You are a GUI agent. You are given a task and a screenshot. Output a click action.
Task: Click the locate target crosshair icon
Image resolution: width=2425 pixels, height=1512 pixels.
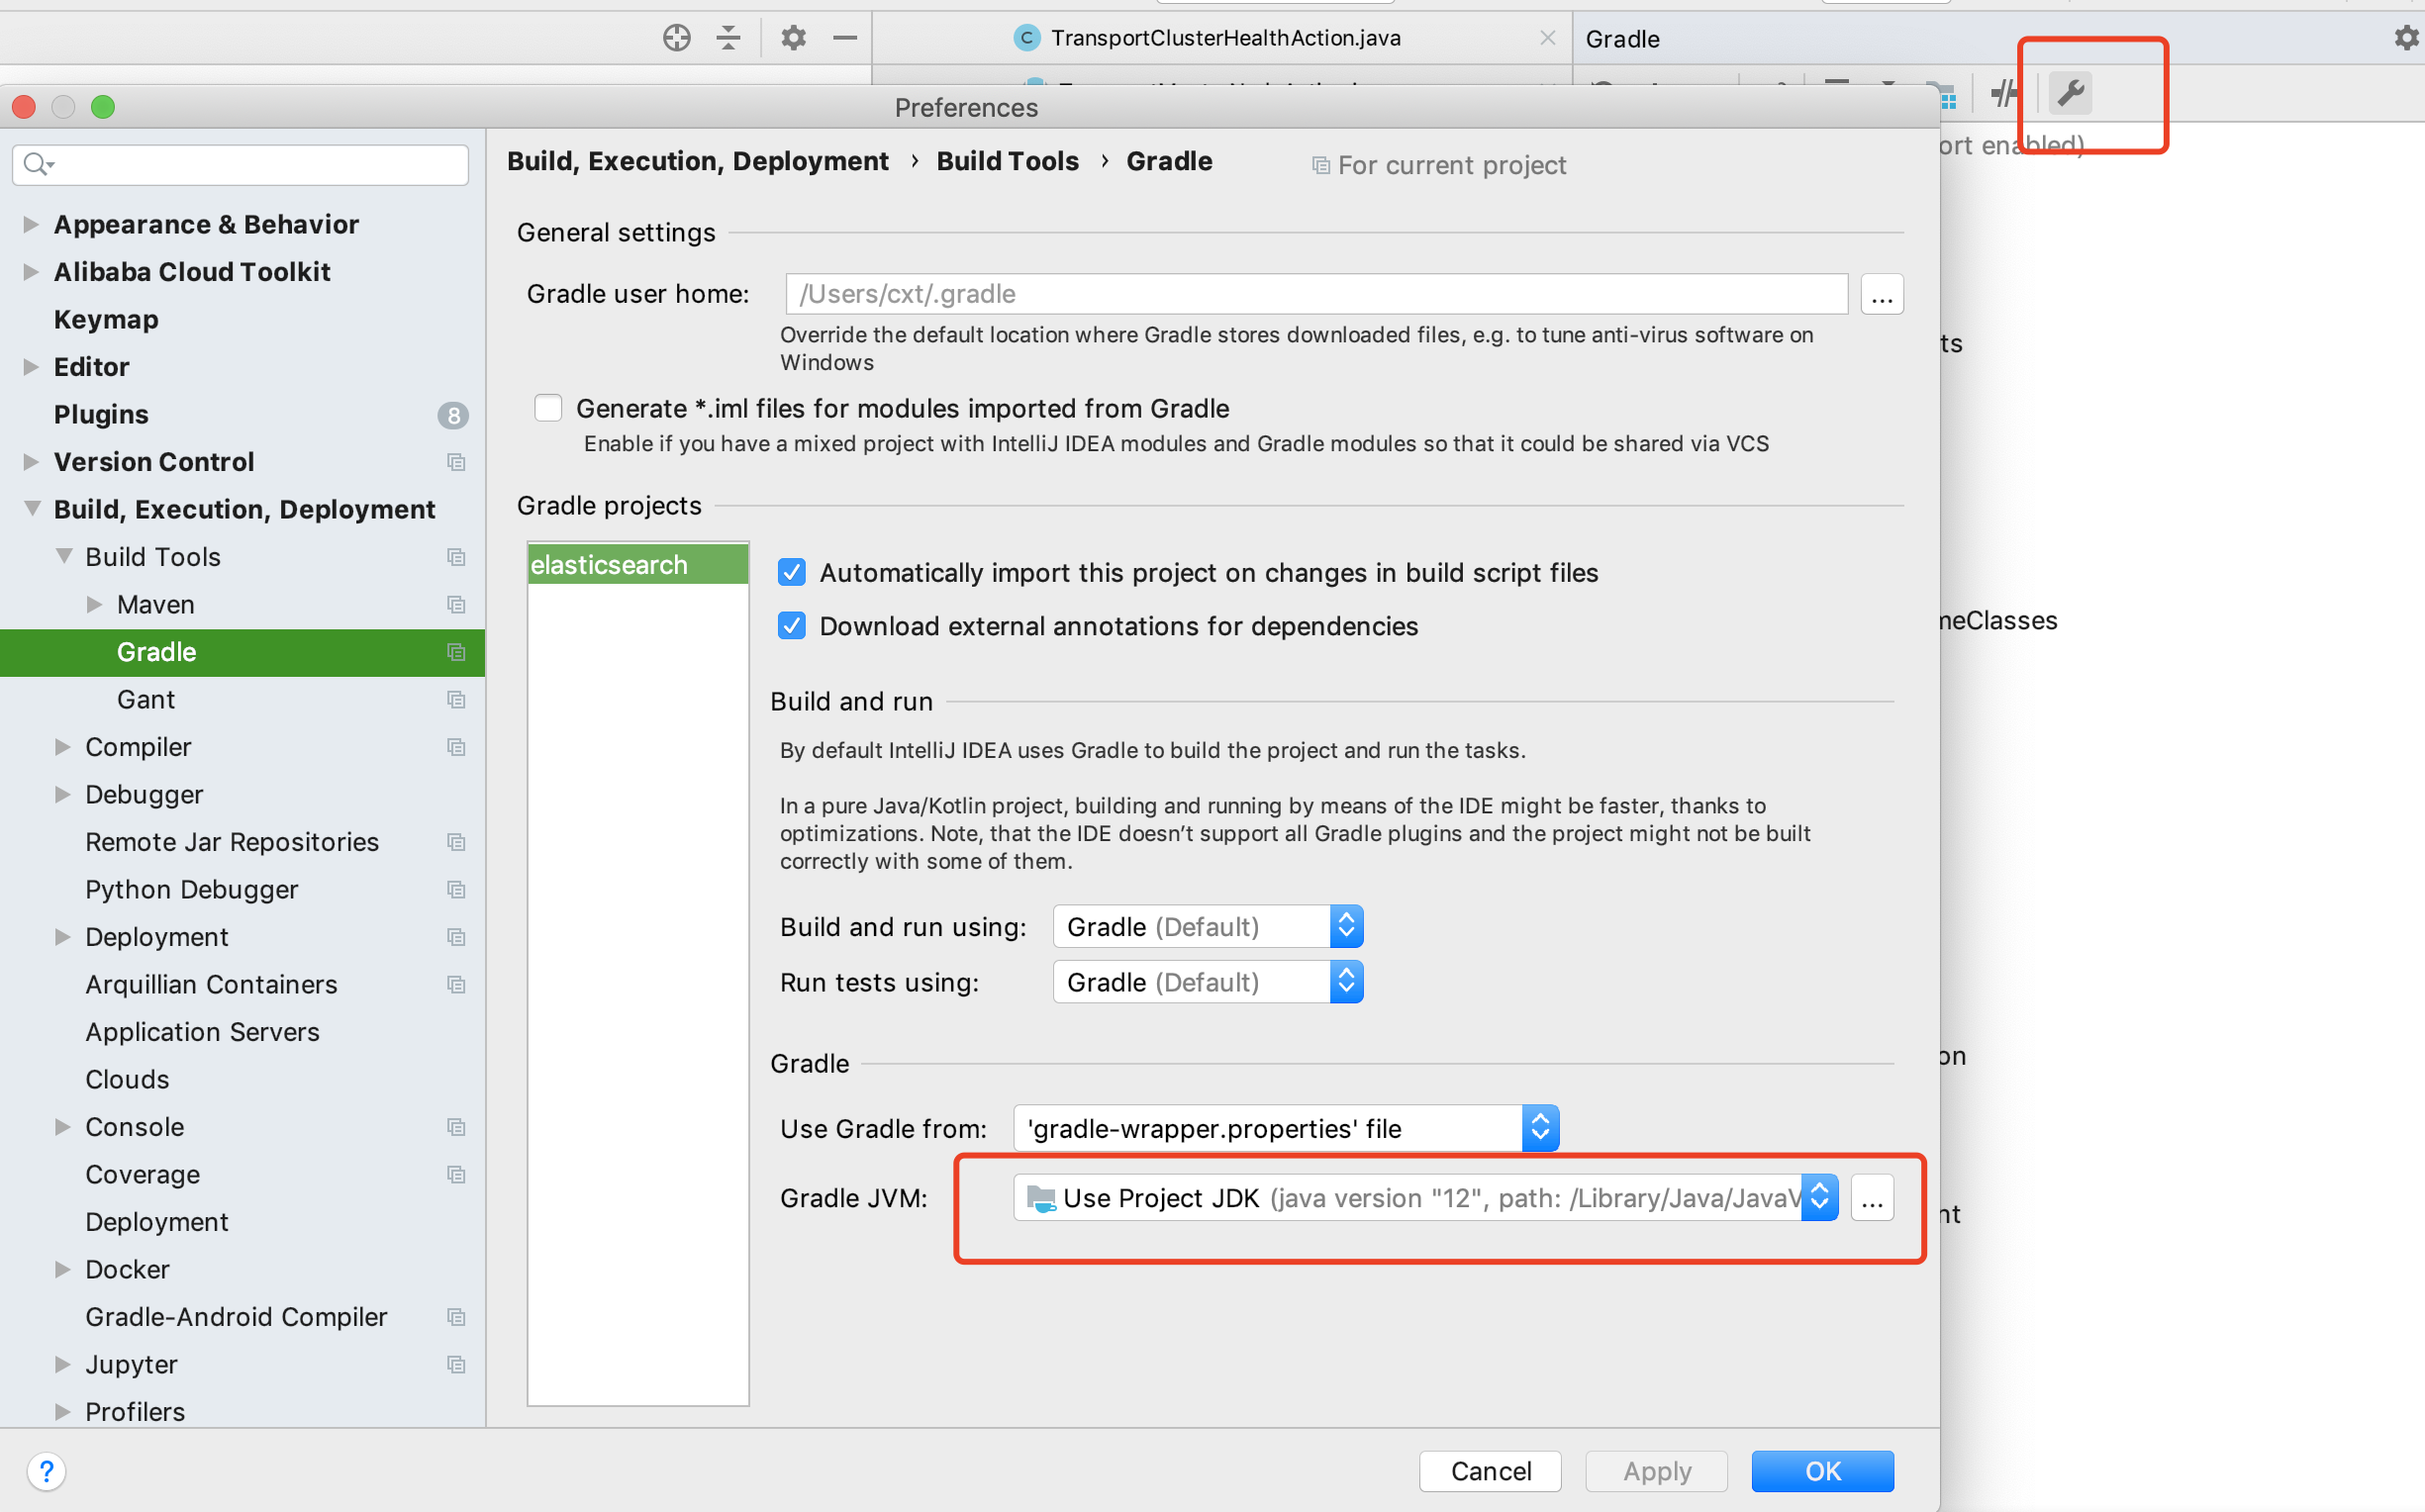click(676, 38)
